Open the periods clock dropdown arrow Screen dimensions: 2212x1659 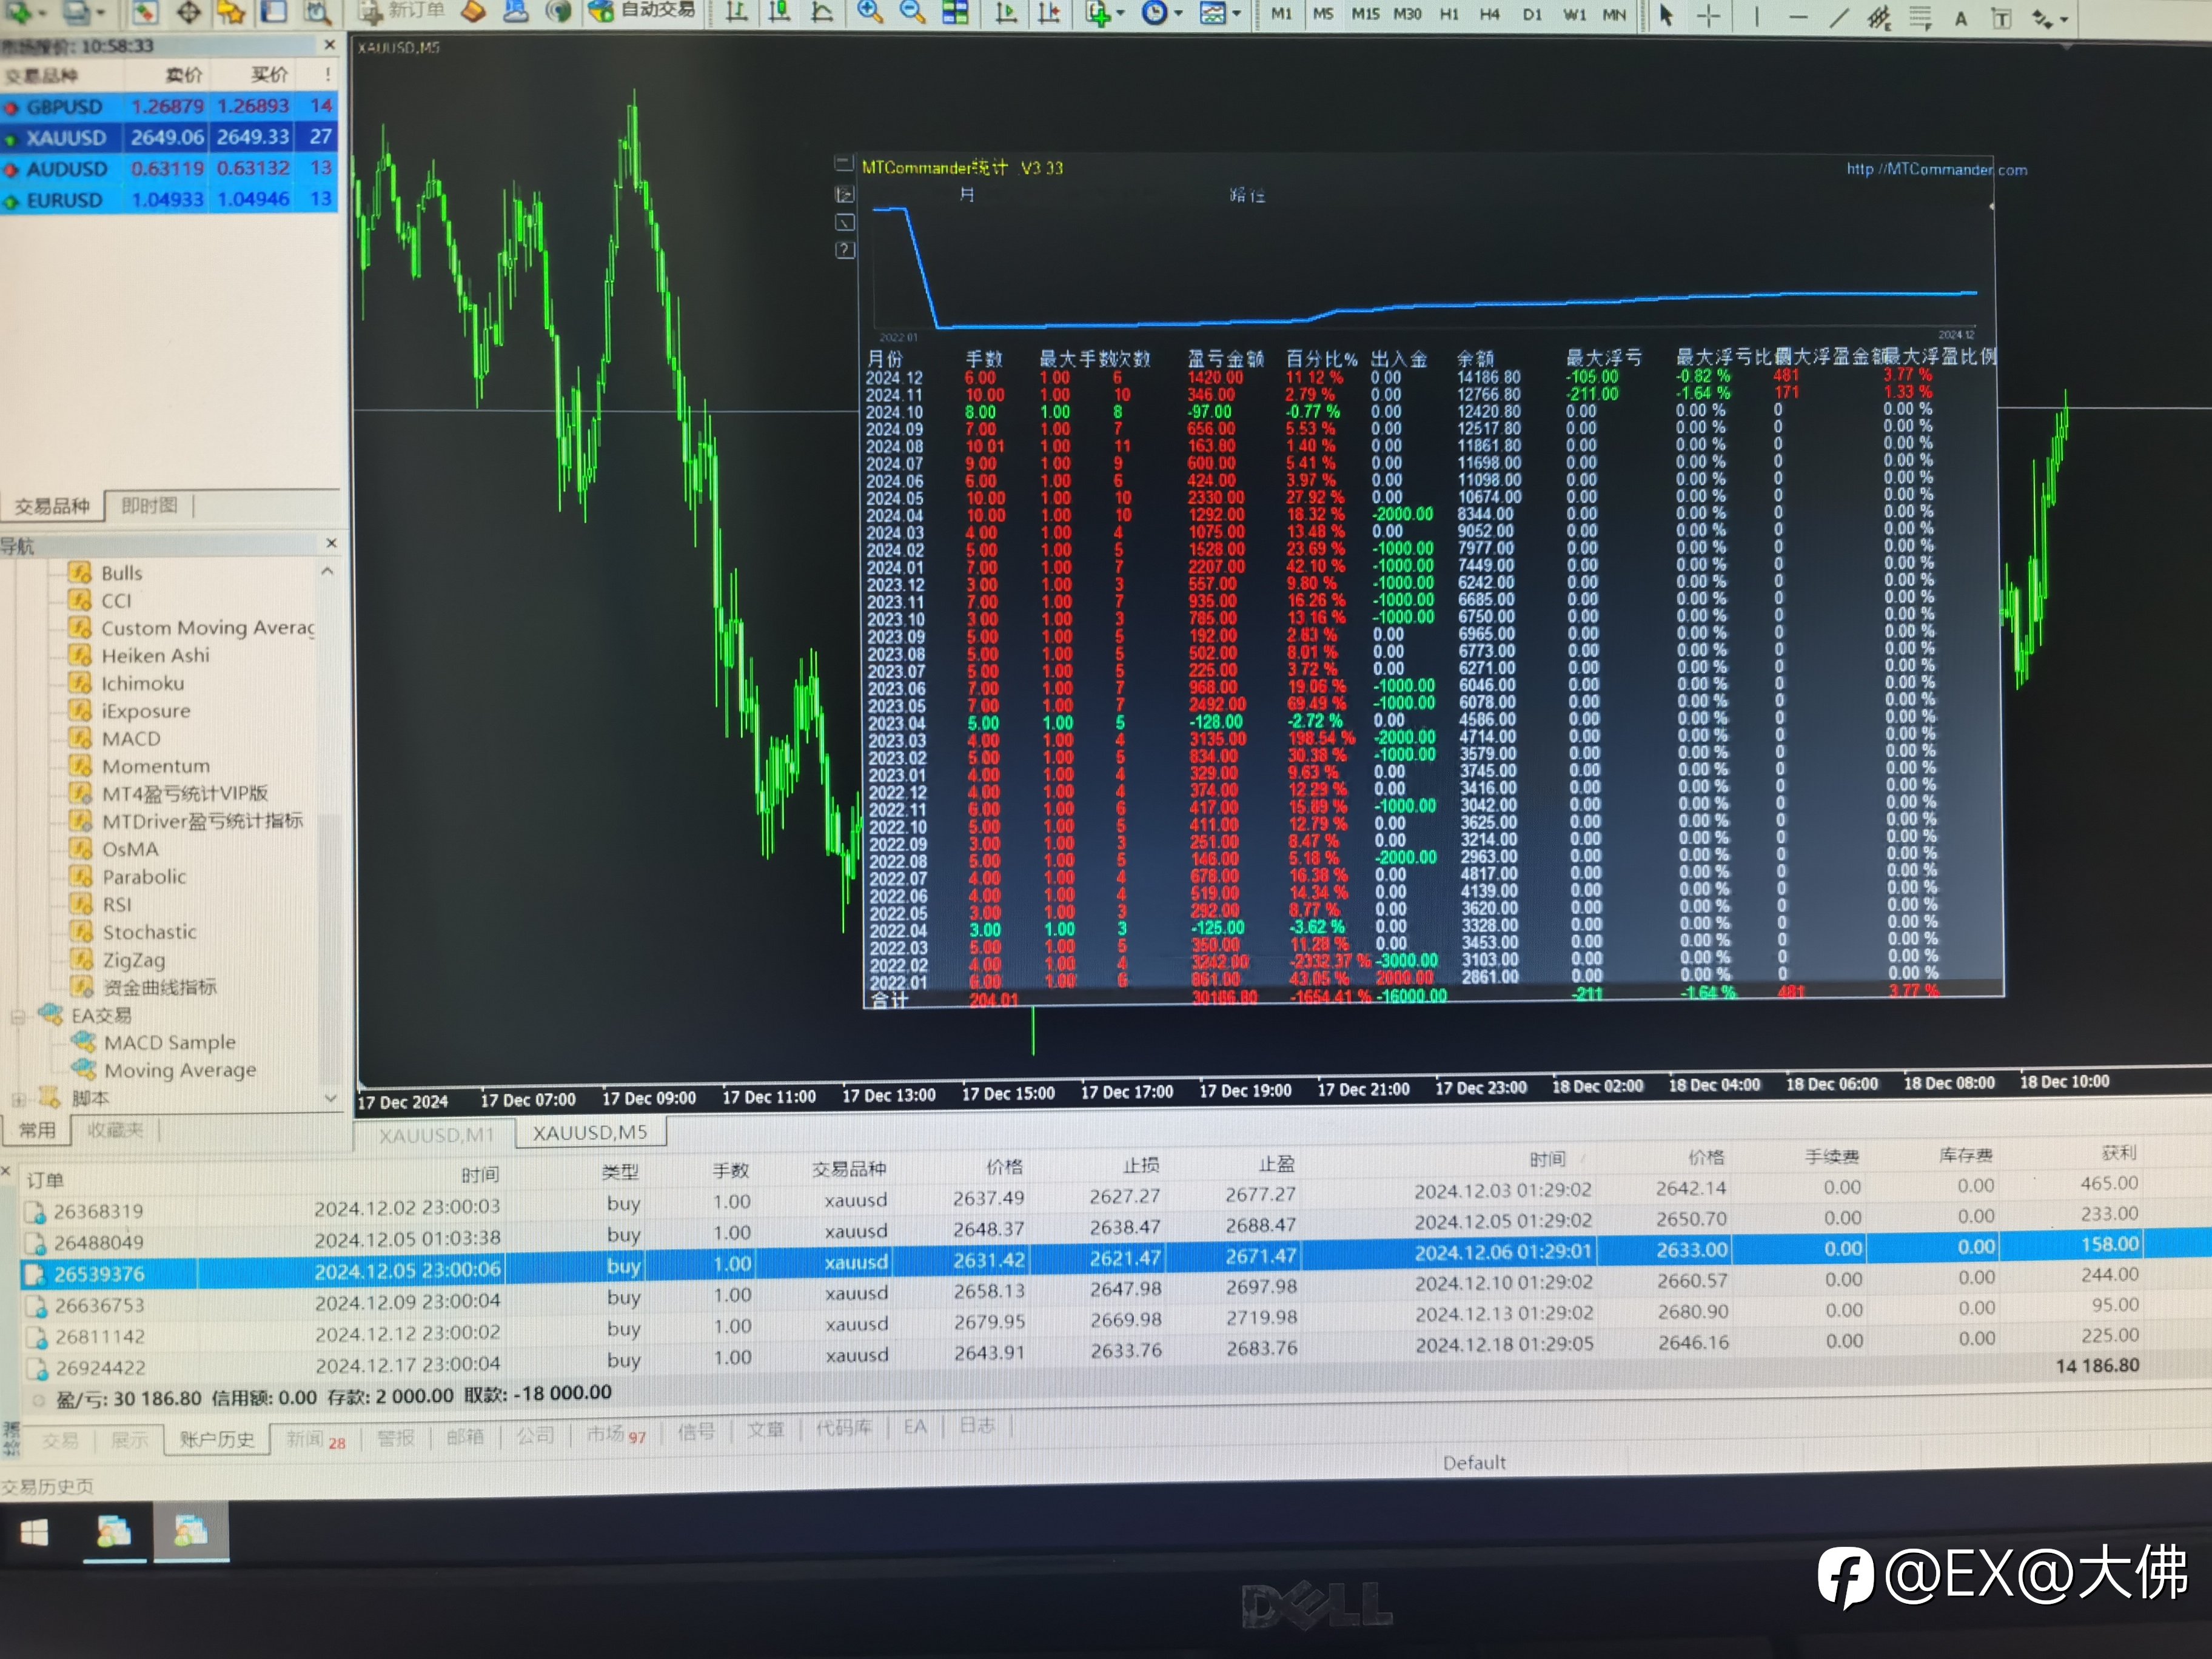1178,13
